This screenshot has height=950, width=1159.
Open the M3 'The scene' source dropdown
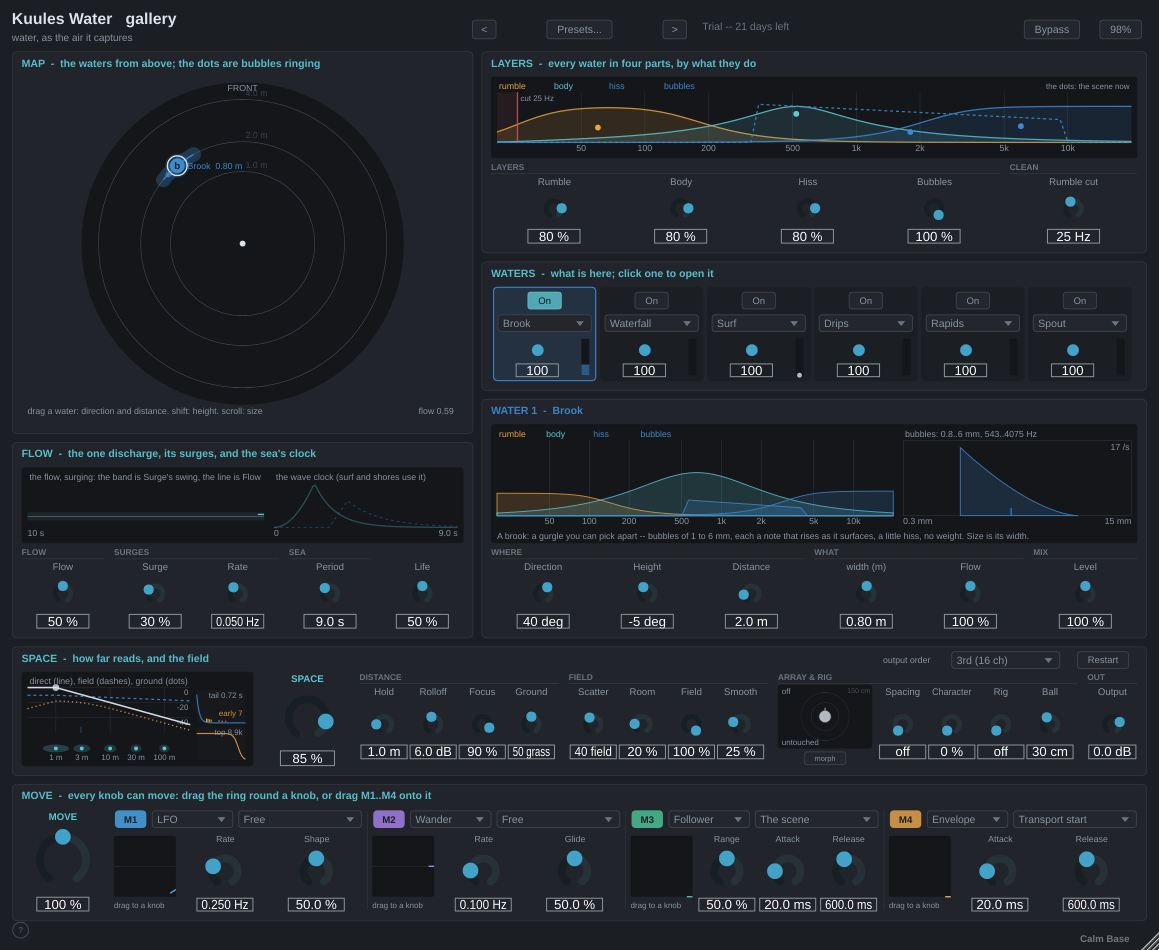click(x=816, y=819)
